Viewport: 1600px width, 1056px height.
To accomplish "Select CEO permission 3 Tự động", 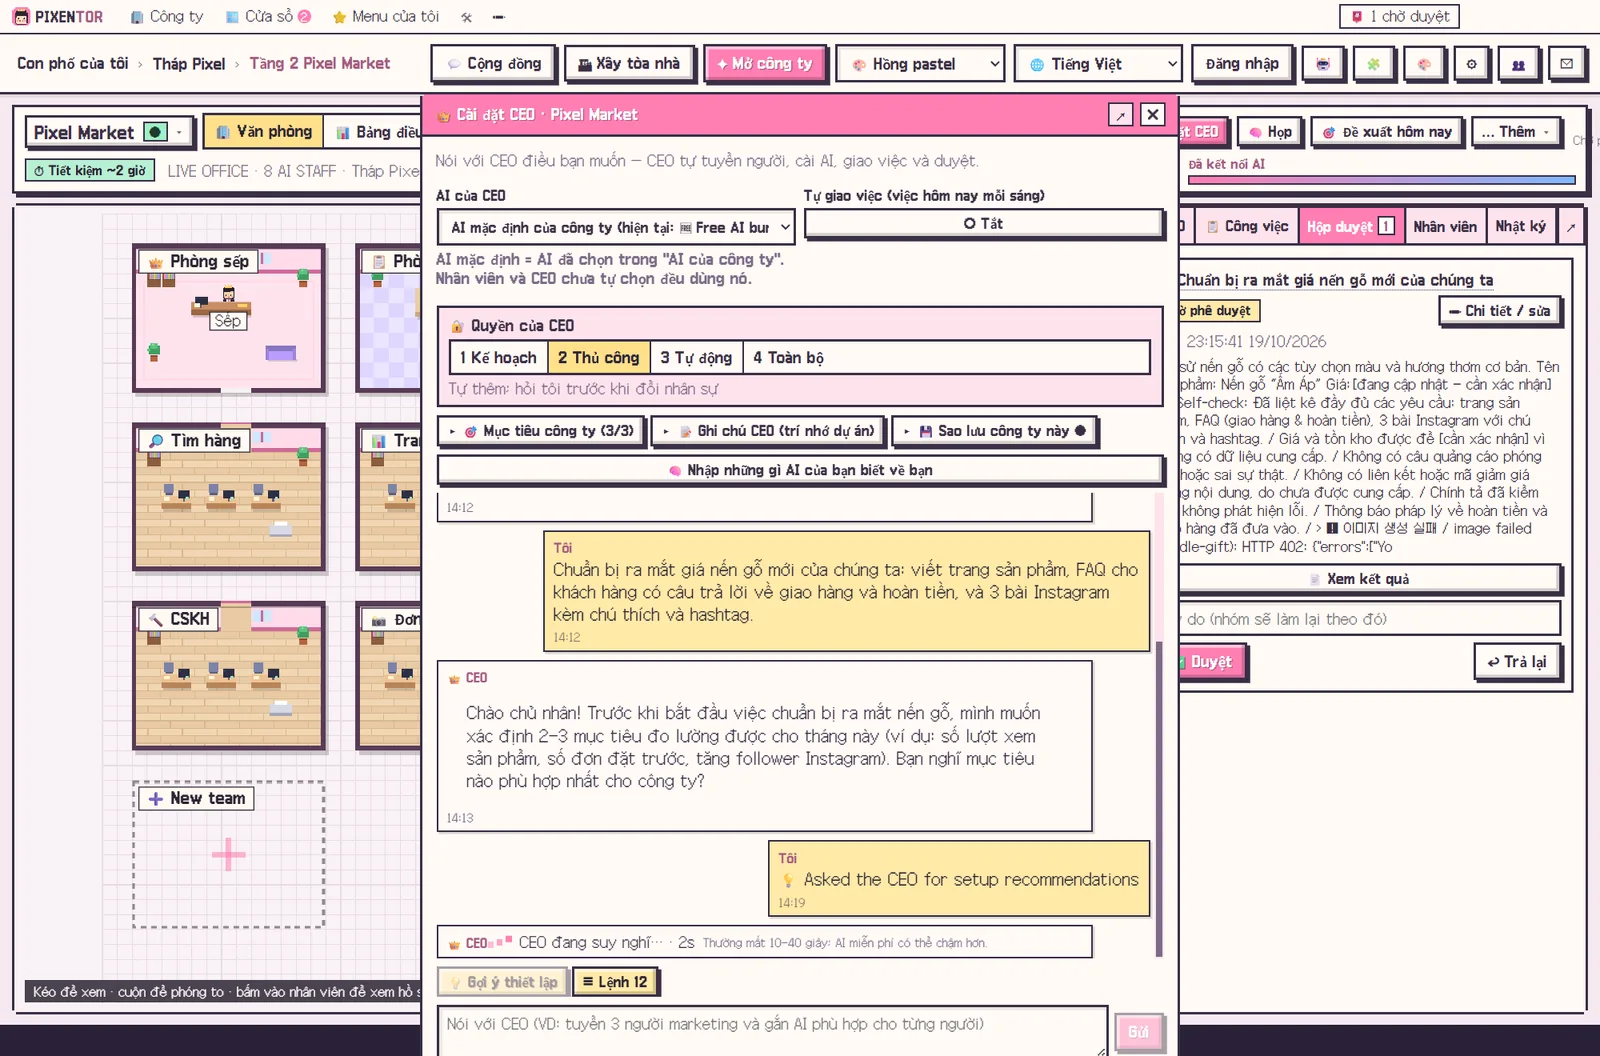I will tap(696, 358).
